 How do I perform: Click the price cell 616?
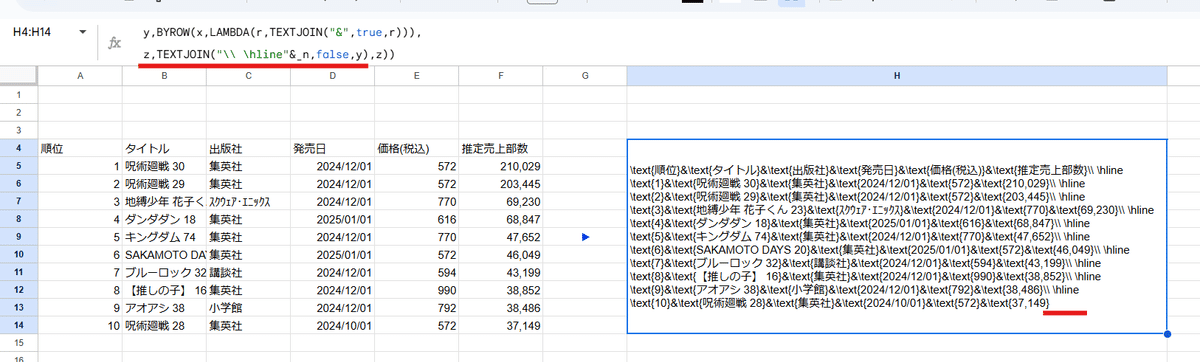[x=417, y=219]
